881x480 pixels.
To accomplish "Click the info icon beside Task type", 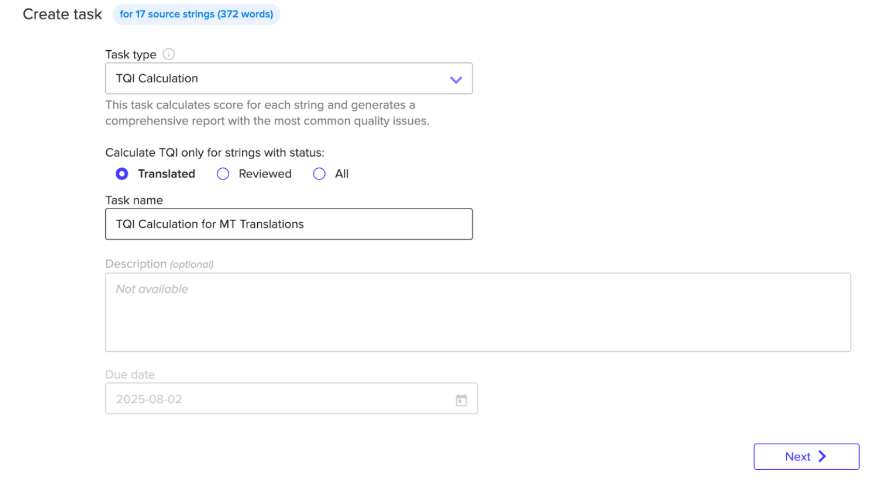I will 169,55.
